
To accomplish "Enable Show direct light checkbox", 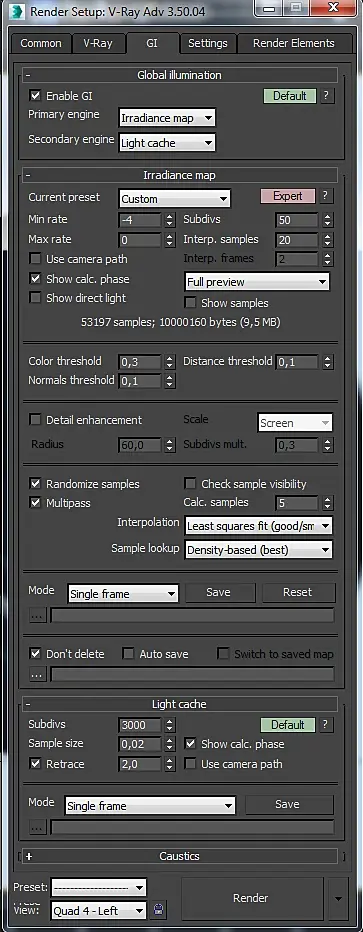I will tap(36, 298).
